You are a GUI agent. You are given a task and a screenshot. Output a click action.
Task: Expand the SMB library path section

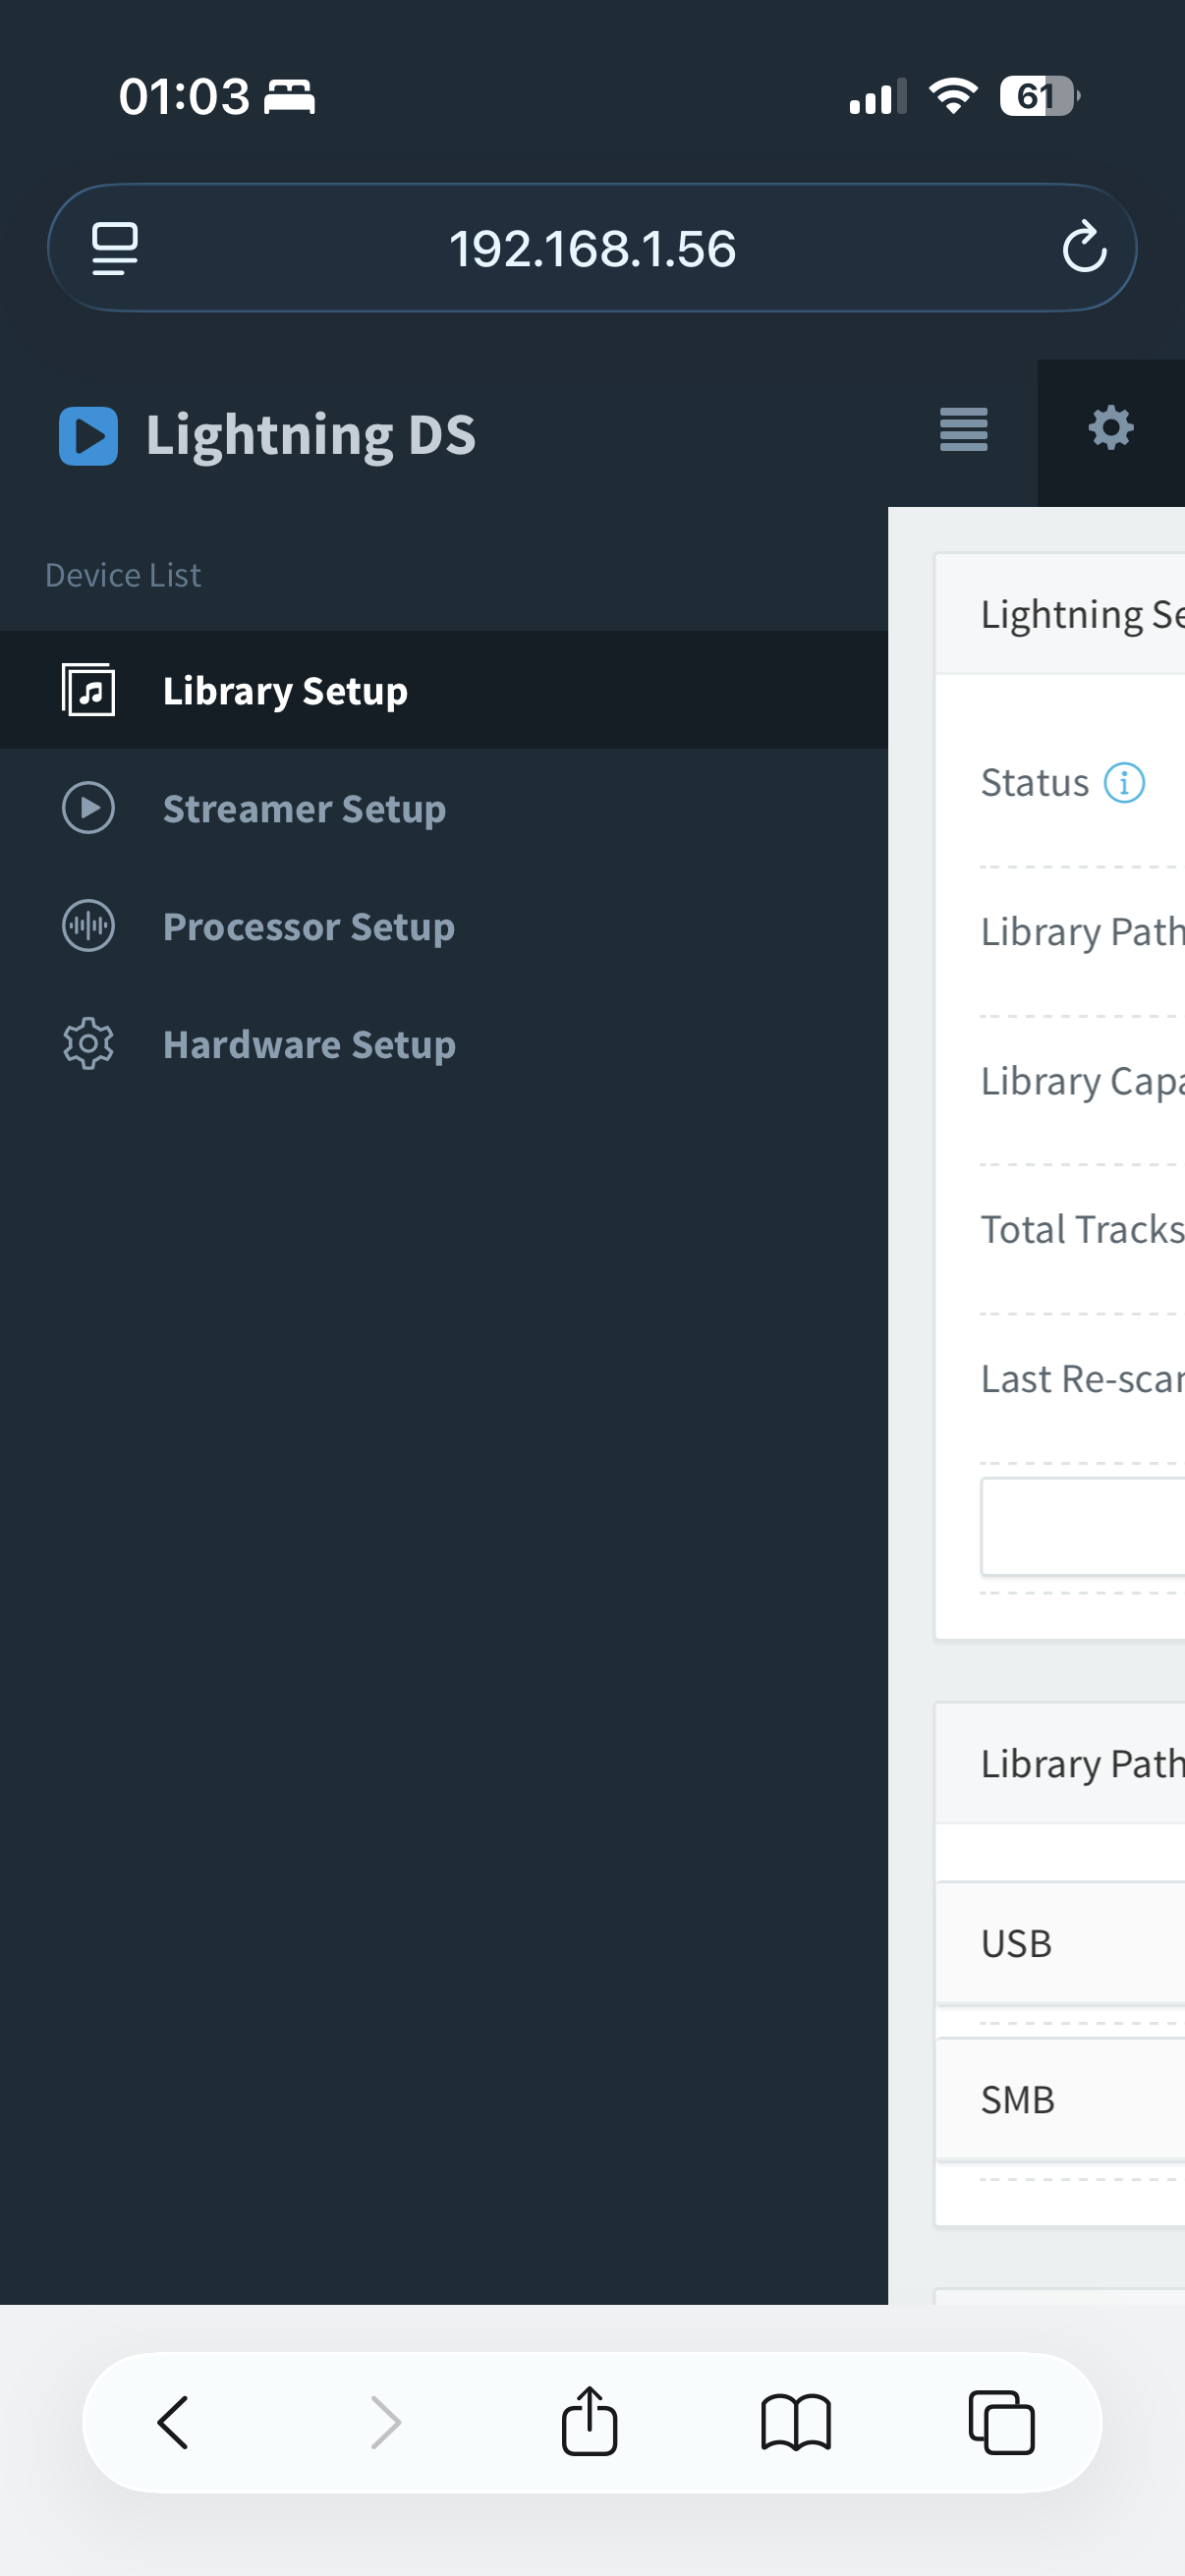(x=1060, y=2100)
